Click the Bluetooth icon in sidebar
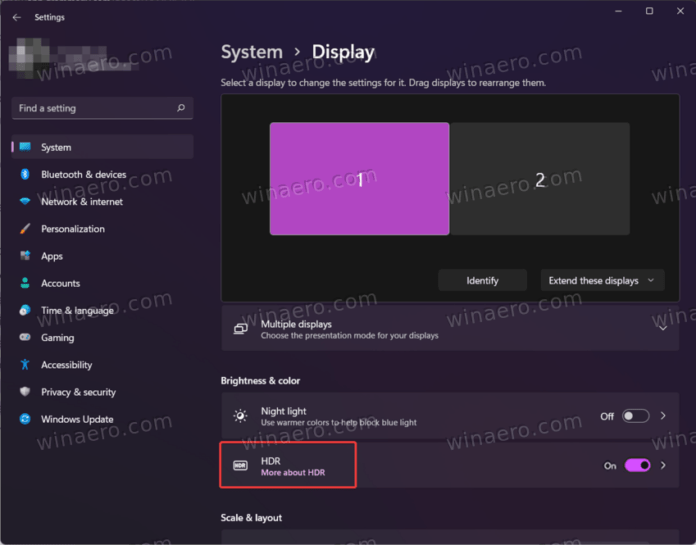696x545 pixels. (x=25, y=174)
